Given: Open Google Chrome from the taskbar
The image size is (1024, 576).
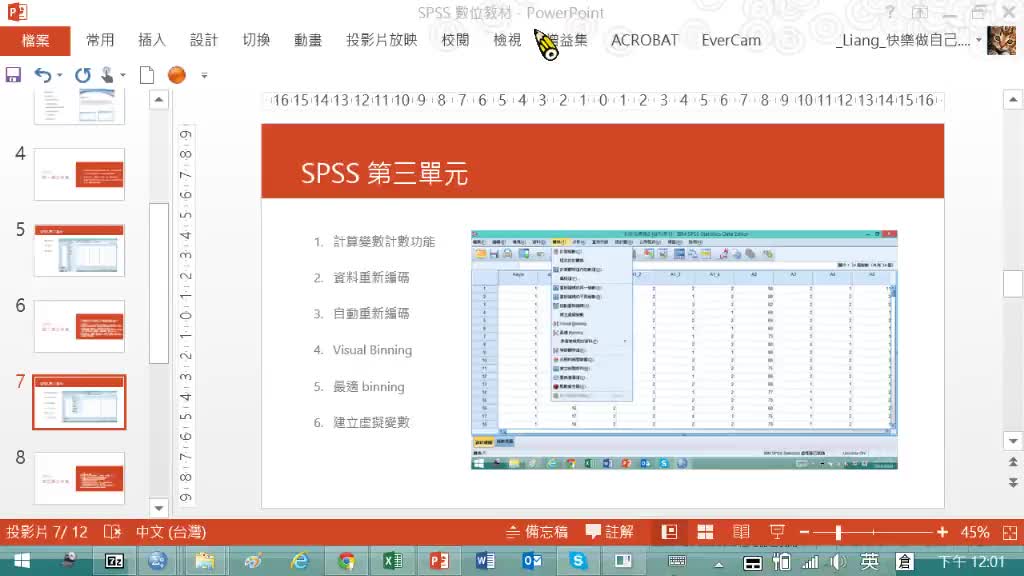Looking at the screenshot, I should [346, 561].
